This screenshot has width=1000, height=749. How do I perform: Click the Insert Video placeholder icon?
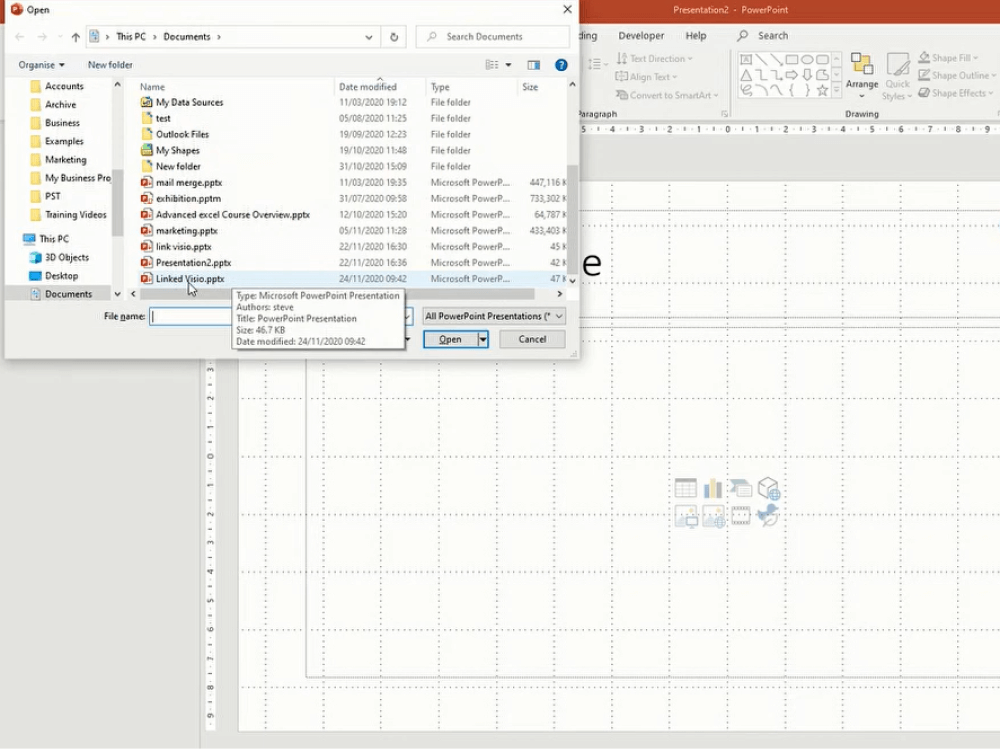[x=740, y=516]
